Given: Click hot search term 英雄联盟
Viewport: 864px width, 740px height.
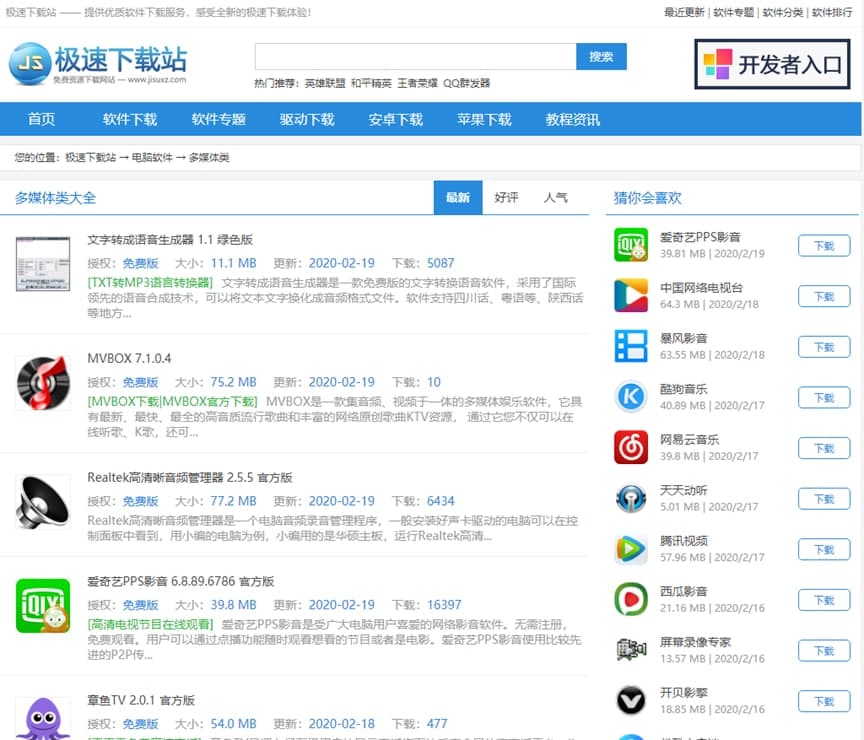Looking at the screenshot, I should pyautogui.click(x=325, y=83).
